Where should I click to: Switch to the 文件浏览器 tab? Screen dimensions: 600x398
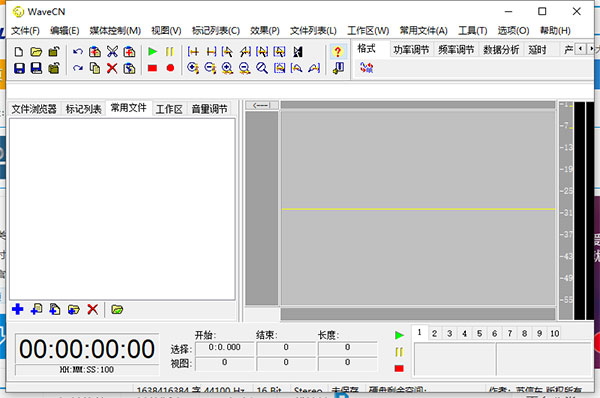point(34,109)
